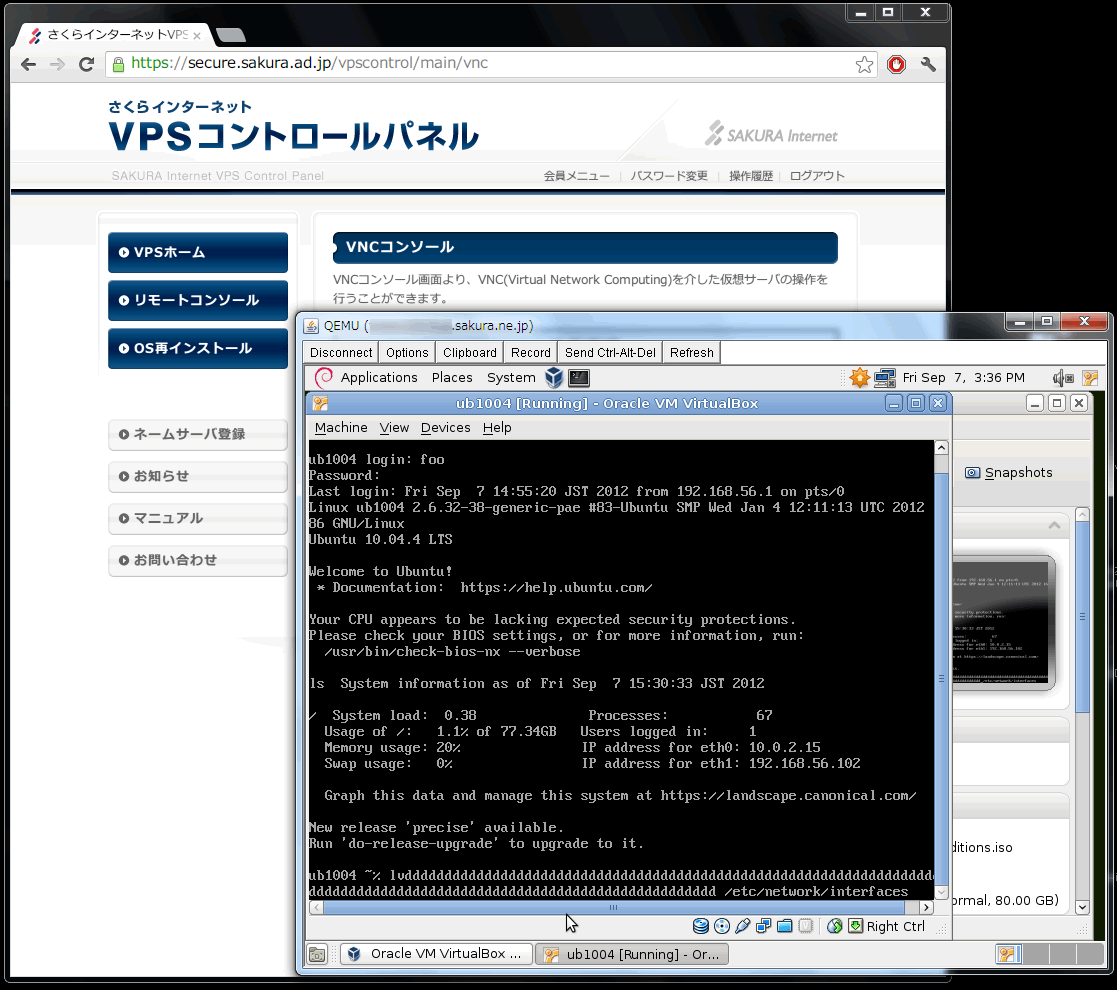
Task: Open the shared folders icon in status bar
Action: 785,926
